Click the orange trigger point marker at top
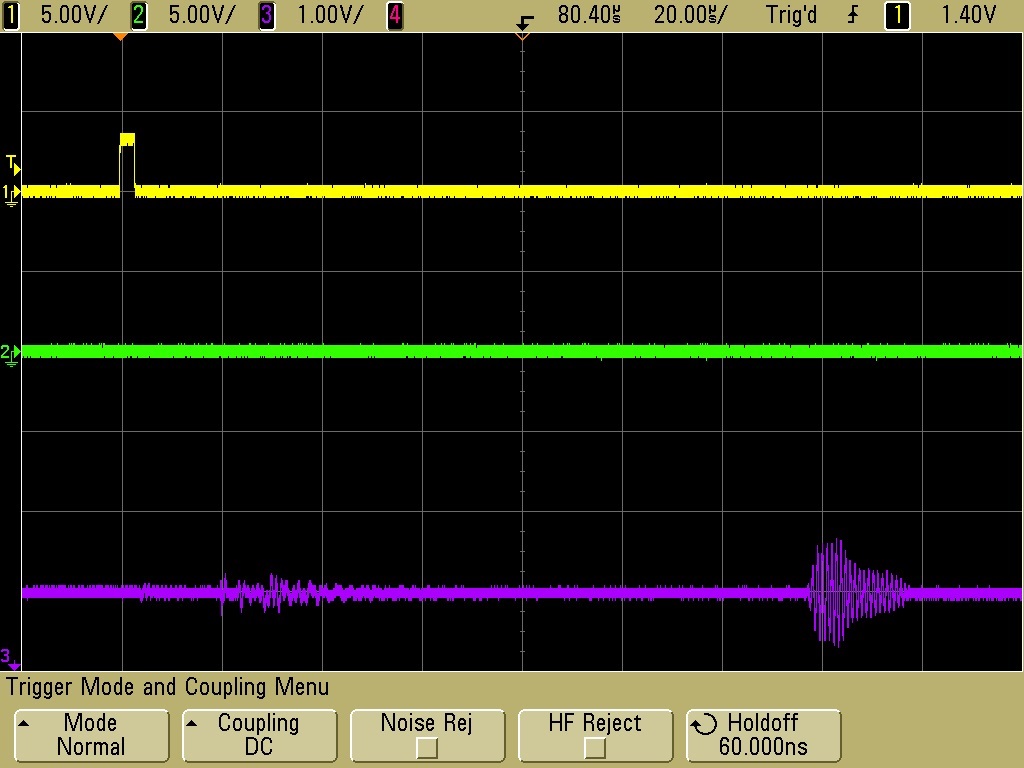Screen dimensions: 1024x768 tap(120, 37)
